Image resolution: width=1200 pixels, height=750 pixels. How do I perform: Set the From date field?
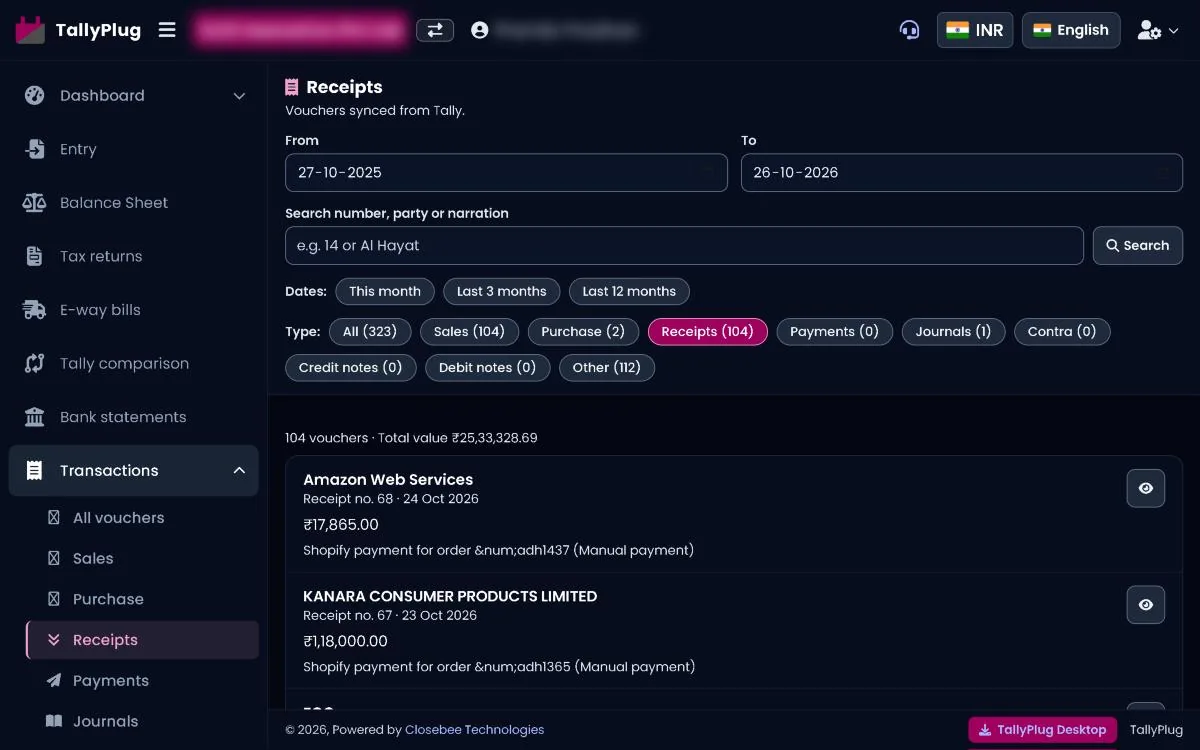pyautogui.click(x=506, y=172)
